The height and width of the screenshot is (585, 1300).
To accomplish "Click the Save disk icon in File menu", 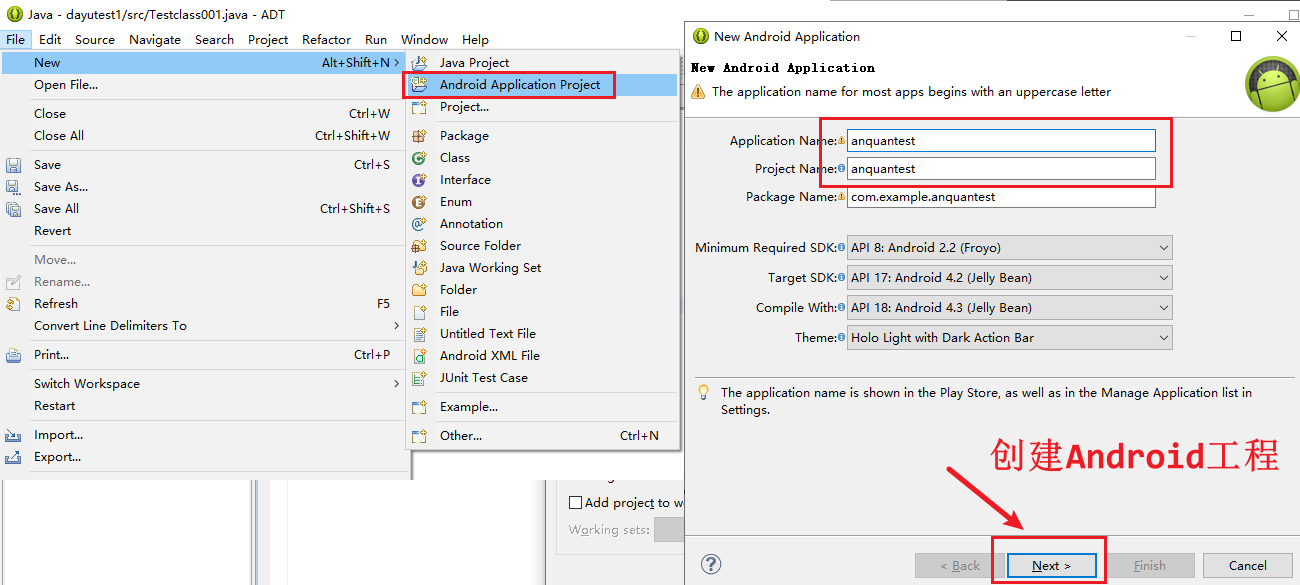I will (x=14, y=165).
